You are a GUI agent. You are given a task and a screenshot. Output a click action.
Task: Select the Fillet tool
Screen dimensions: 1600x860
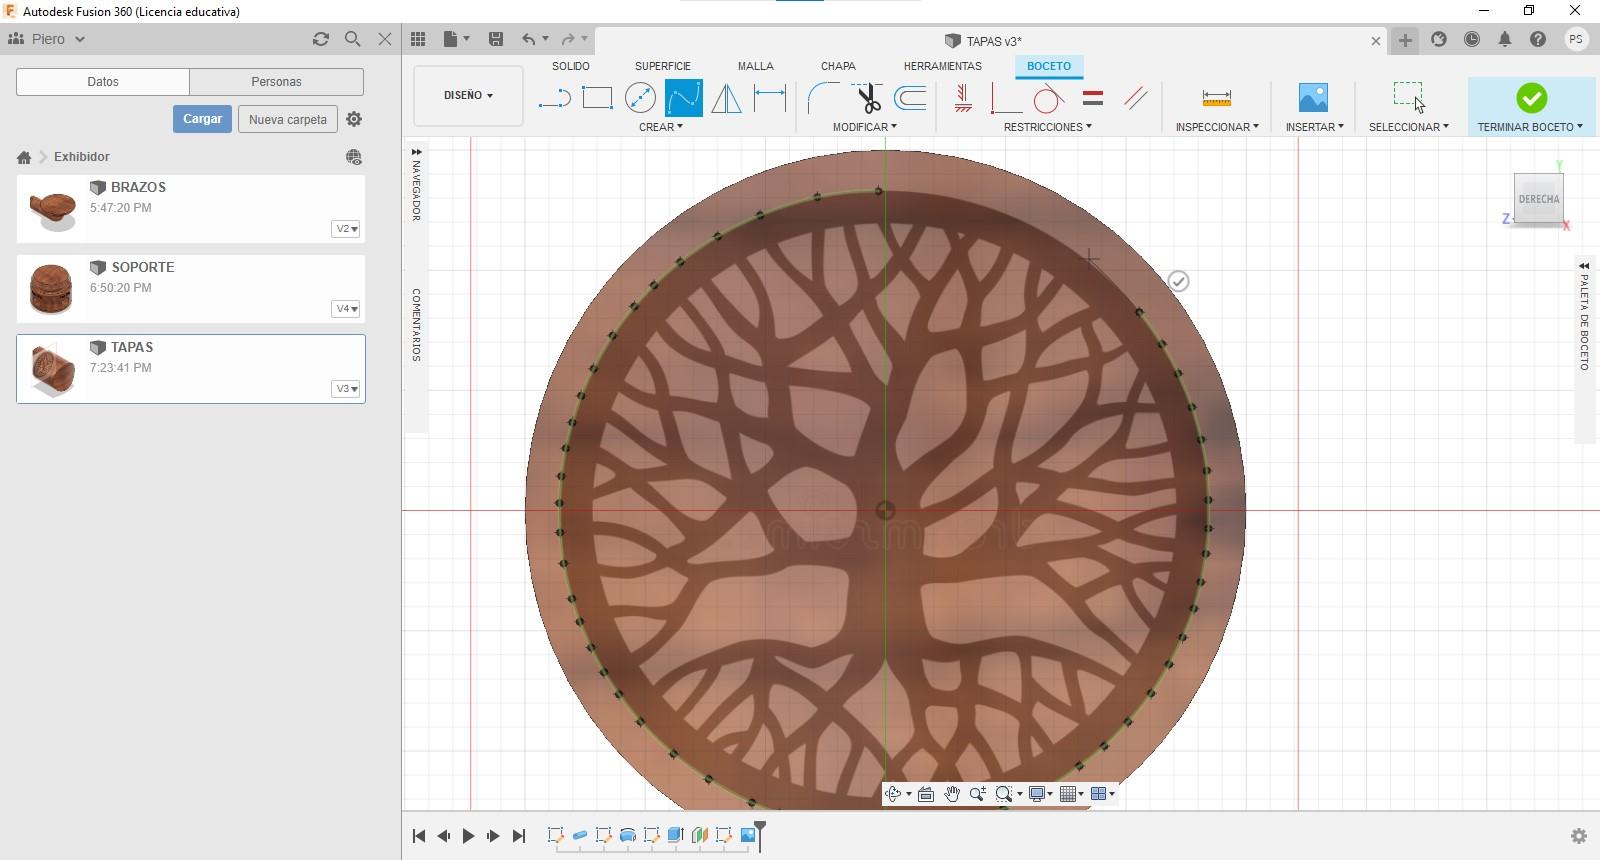823,98
